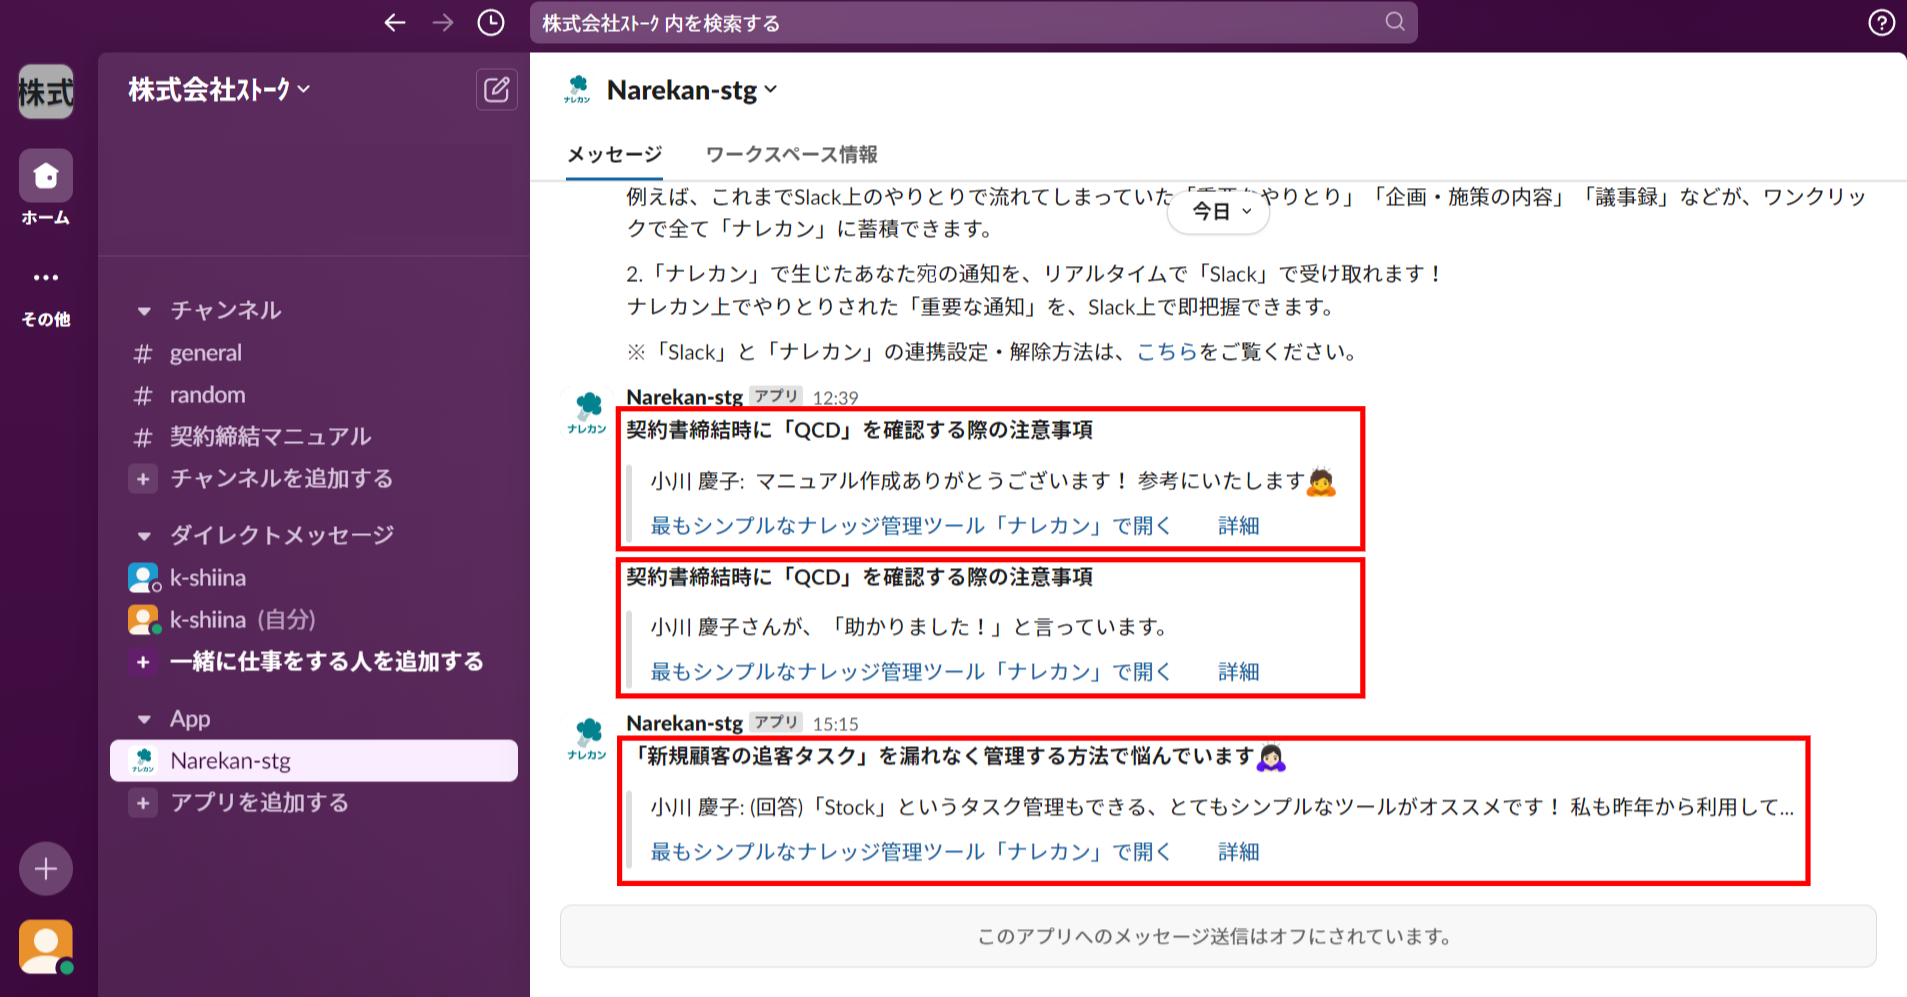Open 詳細 link under the 助かりました message
Screen dimensions: 1907x997
tap(1238, 672)
